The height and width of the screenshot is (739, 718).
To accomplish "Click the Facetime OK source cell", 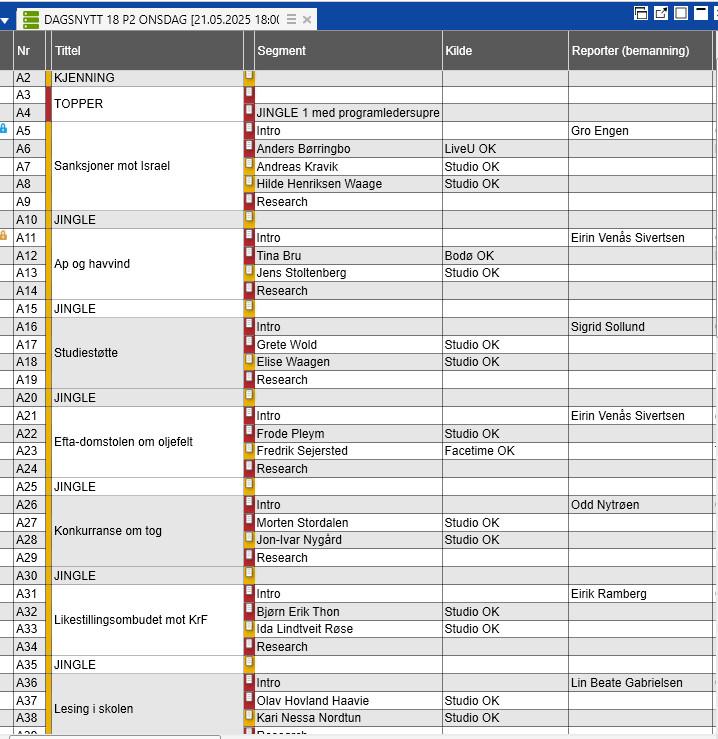I will [505, 451].
